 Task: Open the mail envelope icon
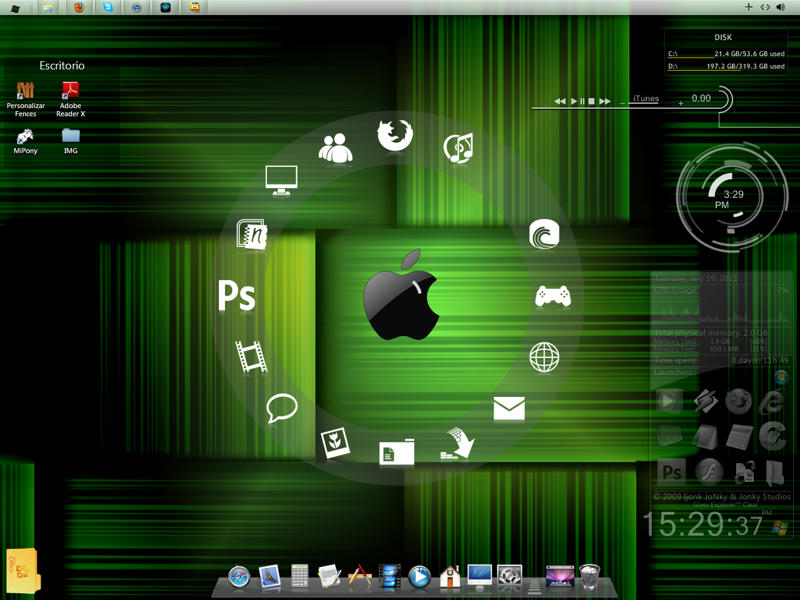pos(509,408)
